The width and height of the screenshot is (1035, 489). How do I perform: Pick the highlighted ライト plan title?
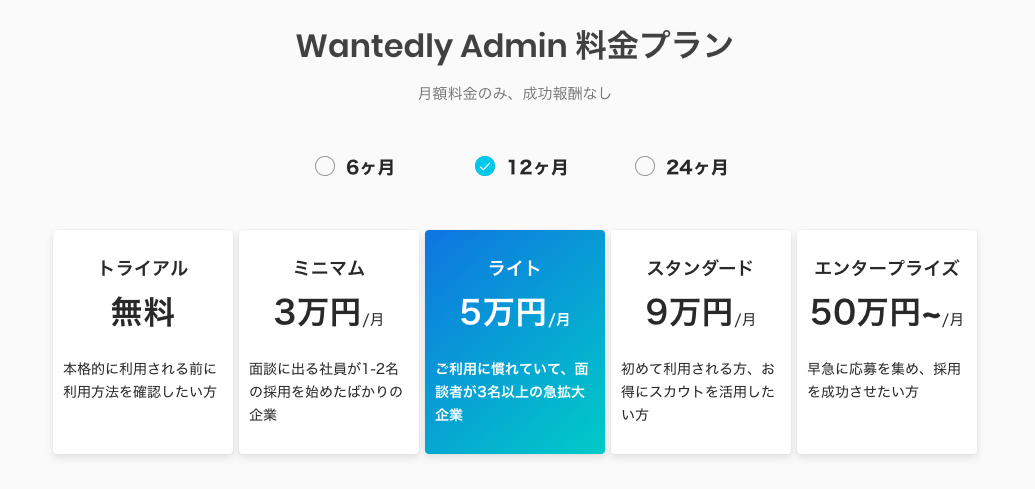[x=515, y=268]
